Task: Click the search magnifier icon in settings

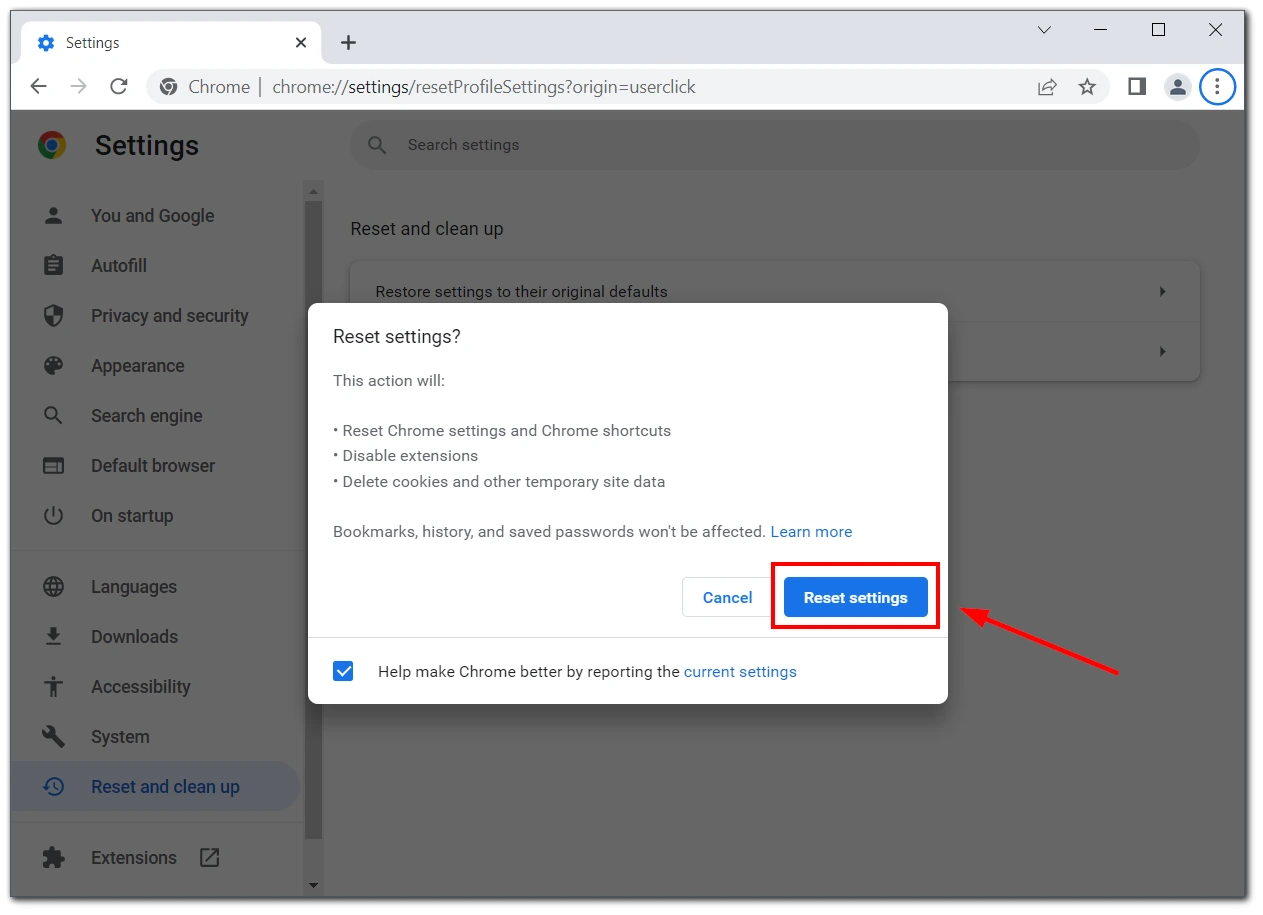Action: (377, 145)
